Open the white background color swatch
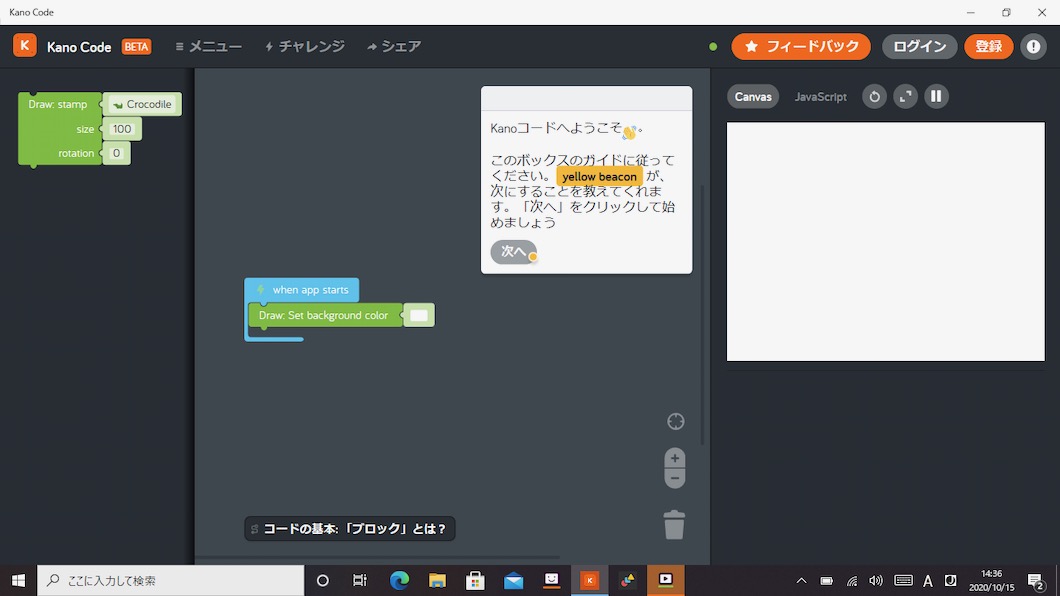Screen dimensions: 1060x596 pyautogui.click(x=419, y=316)
